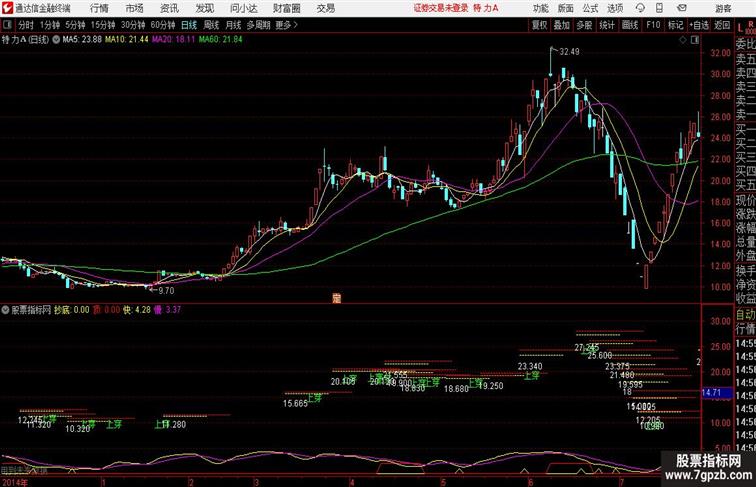Click the 统计 statistics button
756x487 pixels.
point(607,25)
